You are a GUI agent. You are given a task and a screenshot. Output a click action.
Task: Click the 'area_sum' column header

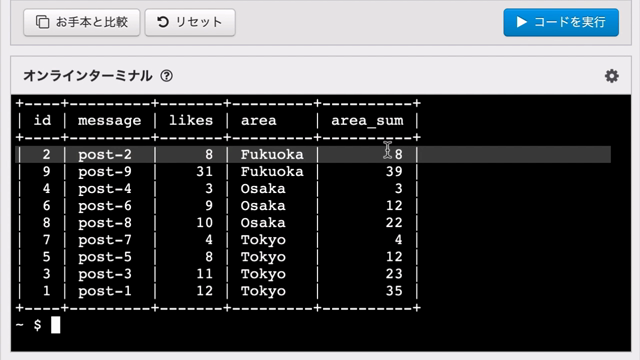coord(367,121)
